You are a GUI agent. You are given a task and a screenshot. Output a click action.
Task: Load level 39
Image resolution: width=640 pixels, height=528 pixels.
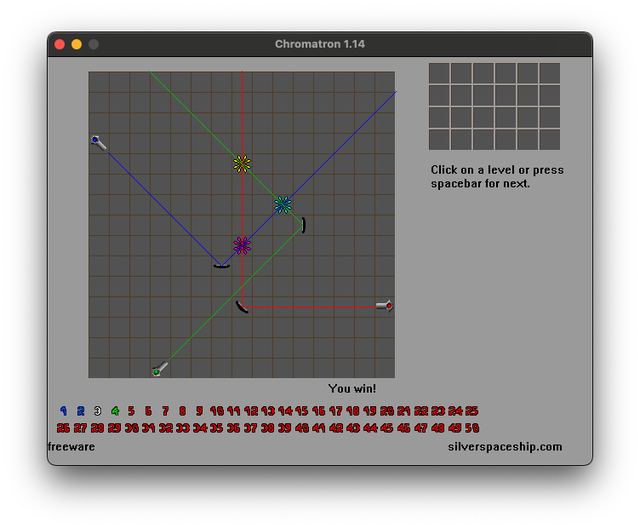click(285, 428)
